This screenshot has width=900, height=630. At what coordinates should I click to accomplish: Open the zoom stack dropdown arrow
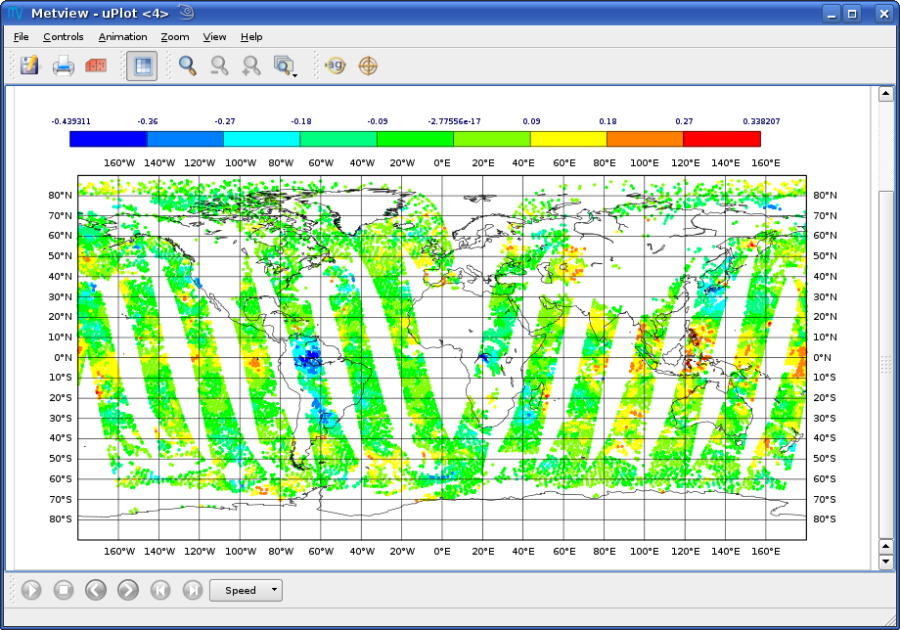(294, 75)
